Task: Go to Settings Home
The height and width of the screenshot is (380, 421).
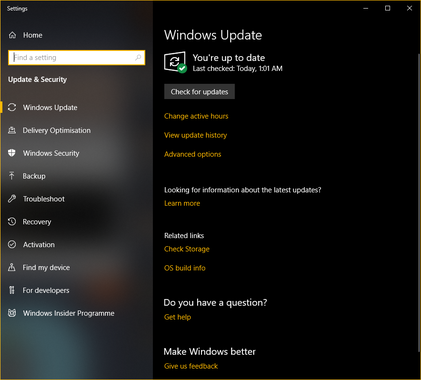Action: (33, 35)
